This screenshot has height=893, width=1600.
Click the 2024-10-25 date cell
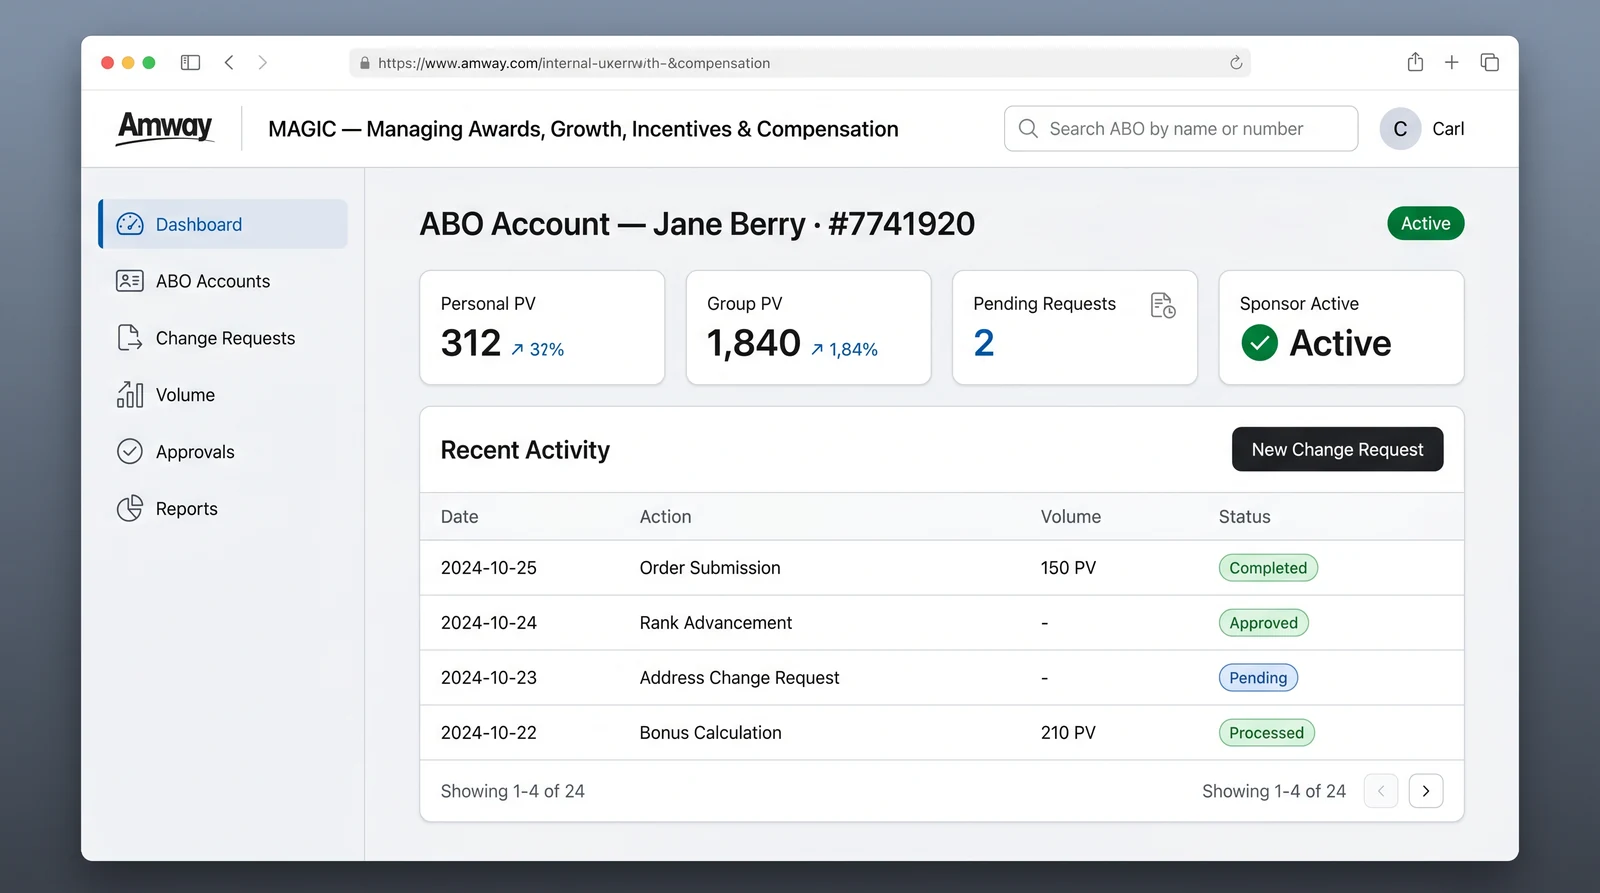click(x=489, y=568)
